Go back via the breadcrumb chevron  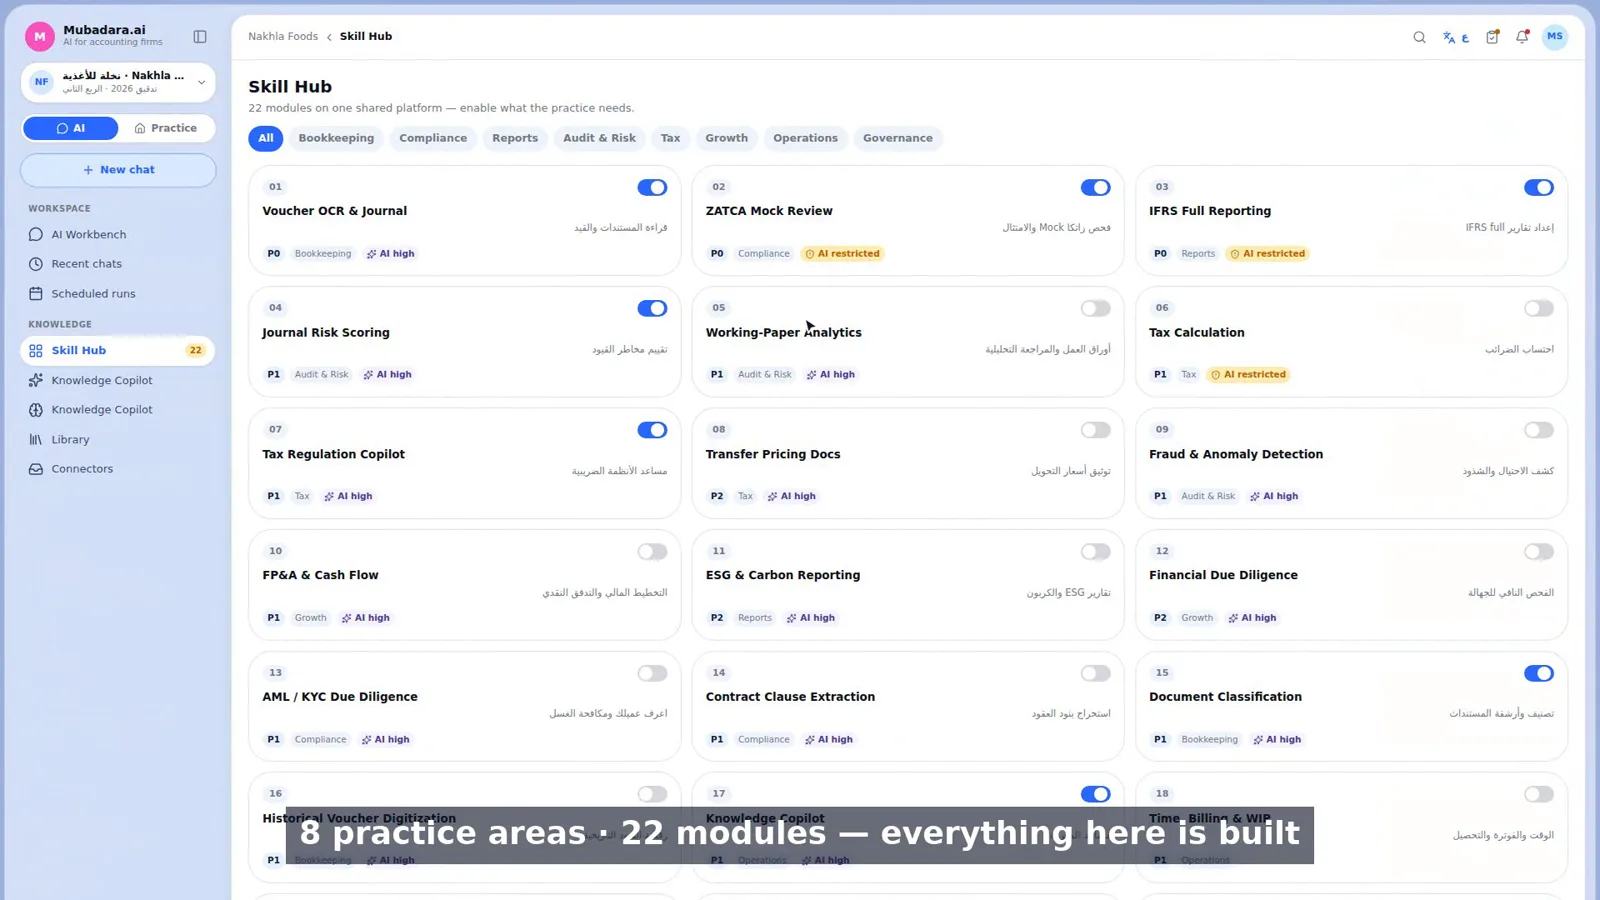tap(329, 37)
